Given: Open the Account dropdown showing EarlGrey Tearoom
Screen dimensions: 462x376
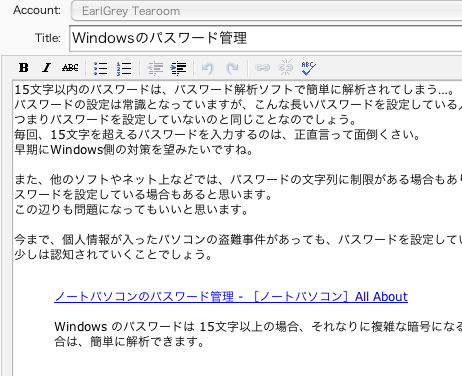Looking at the screenshot, I should (x=266, y=11).
